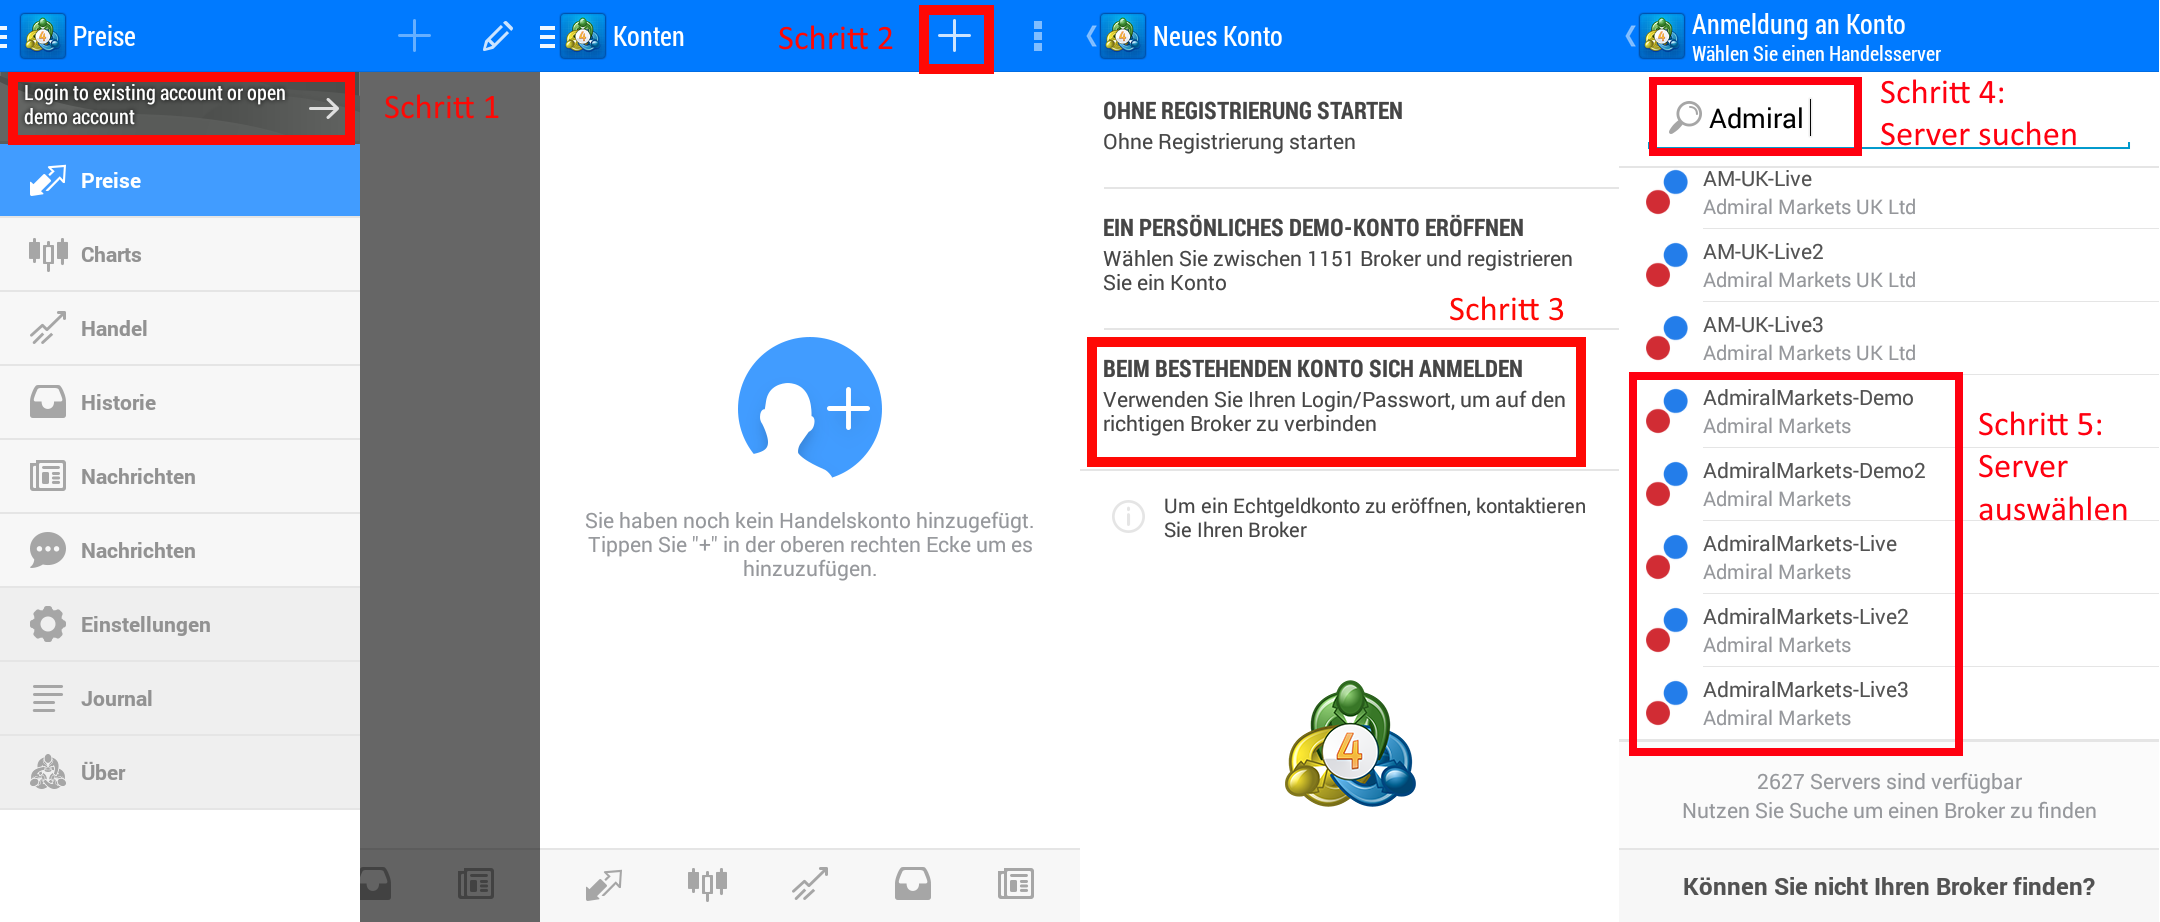Tap the trend-line Handel tab in bottom bar
Viewport: 2160px width, 922px height.
pos(810,884)
